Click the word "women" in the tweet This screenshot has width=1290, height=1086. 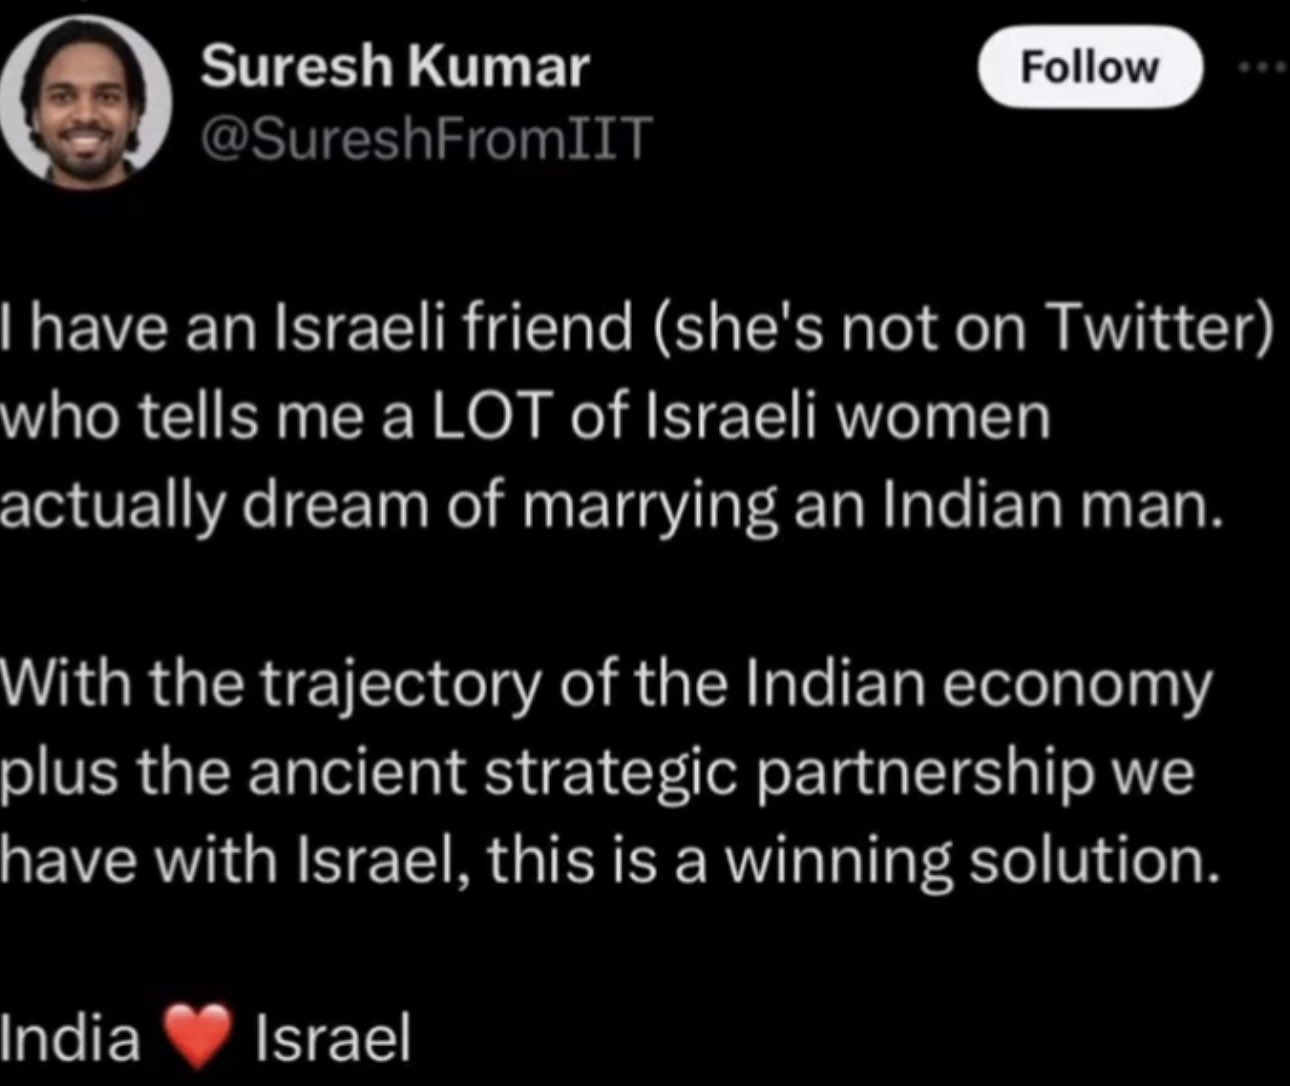pos(941,417)
